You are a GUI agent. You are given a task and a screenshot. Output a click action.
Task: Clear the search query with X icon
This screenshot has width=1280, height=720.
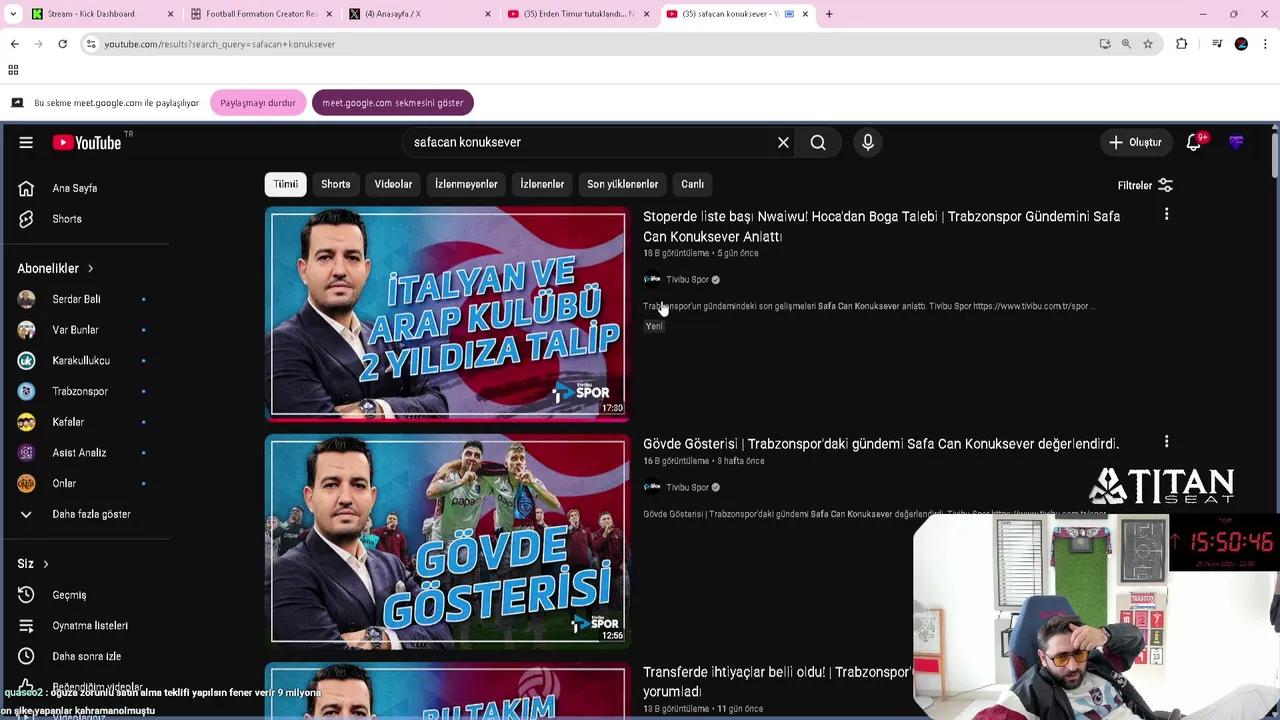[783, 143]
